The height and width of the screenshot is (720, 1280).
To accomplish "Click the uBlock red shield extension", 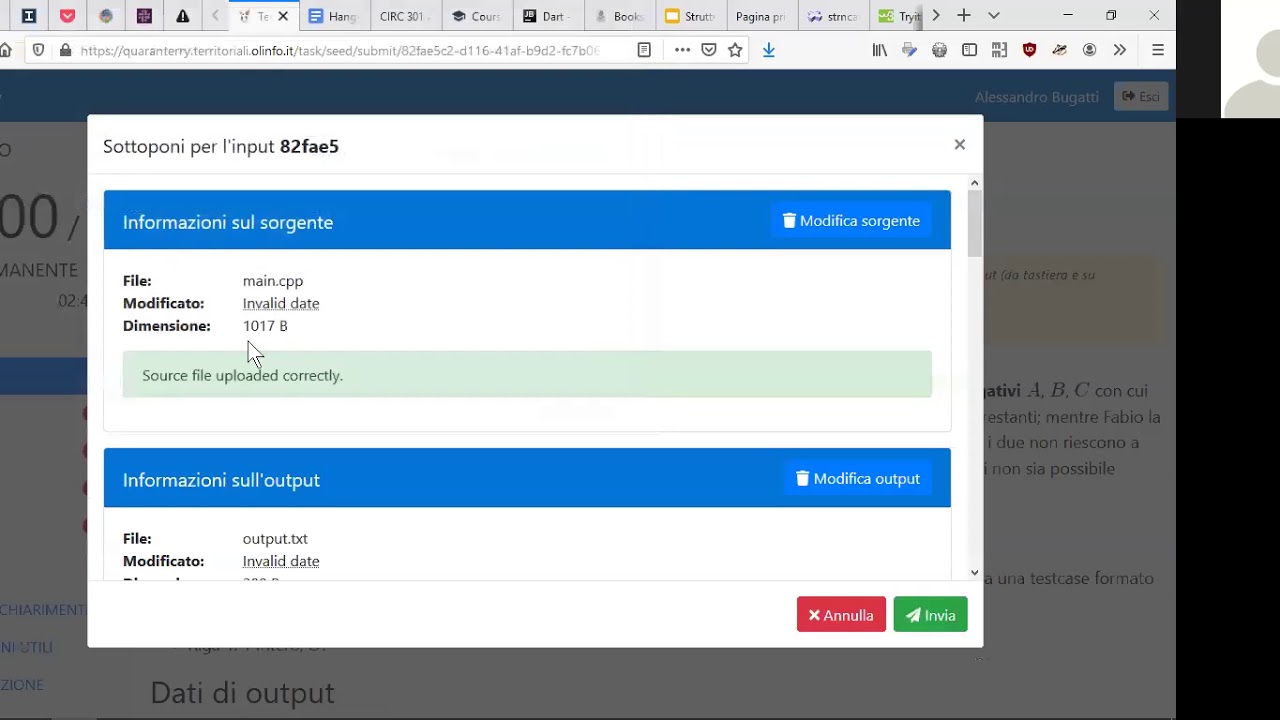I will [x=1029, y=50].
